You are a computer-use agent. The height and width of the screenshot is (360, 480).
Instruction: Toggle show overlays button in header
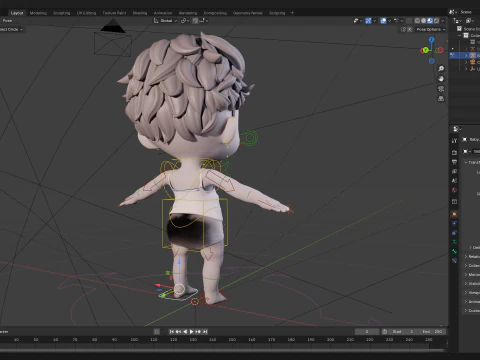coord(383,21)
